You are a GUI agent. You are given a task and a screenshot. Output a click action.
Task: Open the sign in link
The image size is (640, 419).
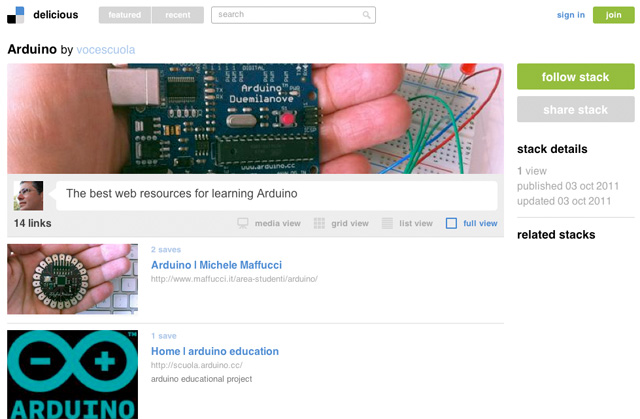(570, 15)
